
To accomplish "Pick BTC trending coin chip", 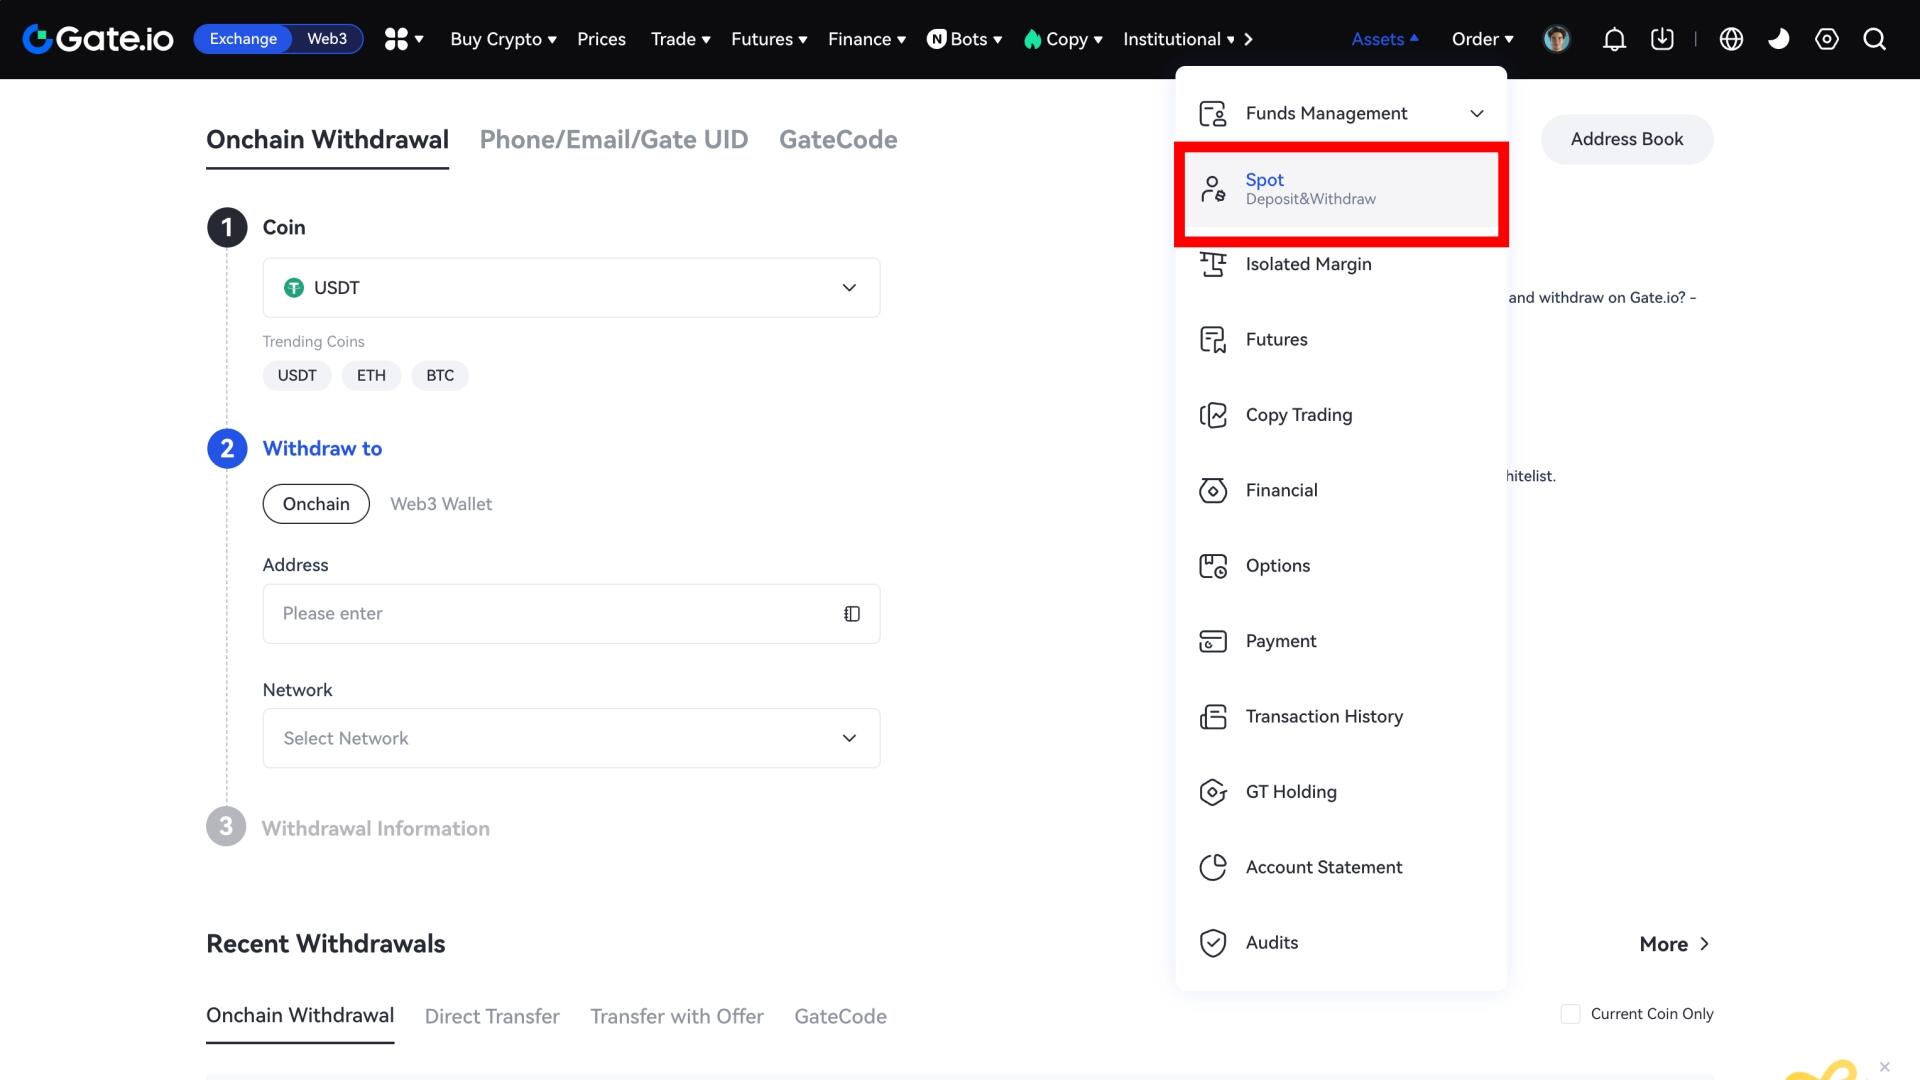I will tap(440, 375).
